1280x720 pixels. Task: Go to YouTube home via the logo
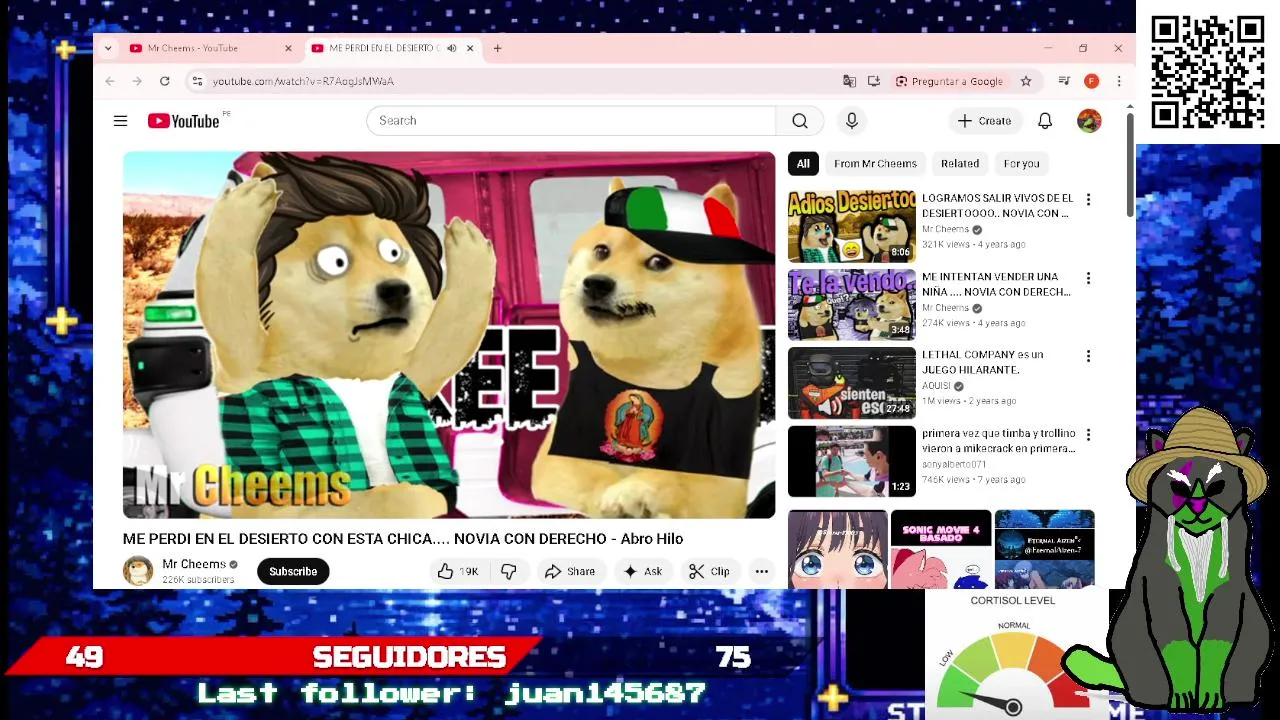pyautogui.click(x=184, y=121)
